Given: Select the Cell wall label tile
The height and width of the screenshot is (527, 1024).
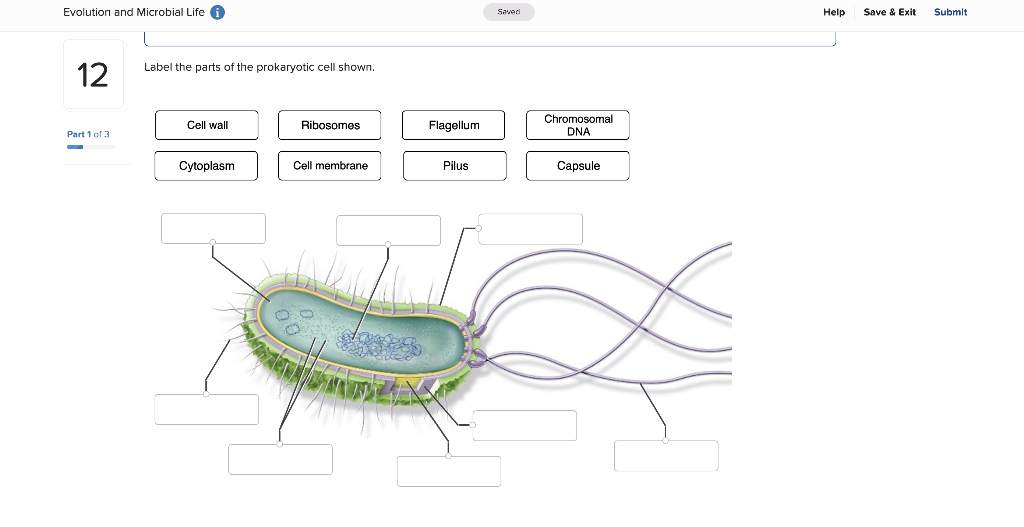Looking at the screenshot, I should (206, 125).
